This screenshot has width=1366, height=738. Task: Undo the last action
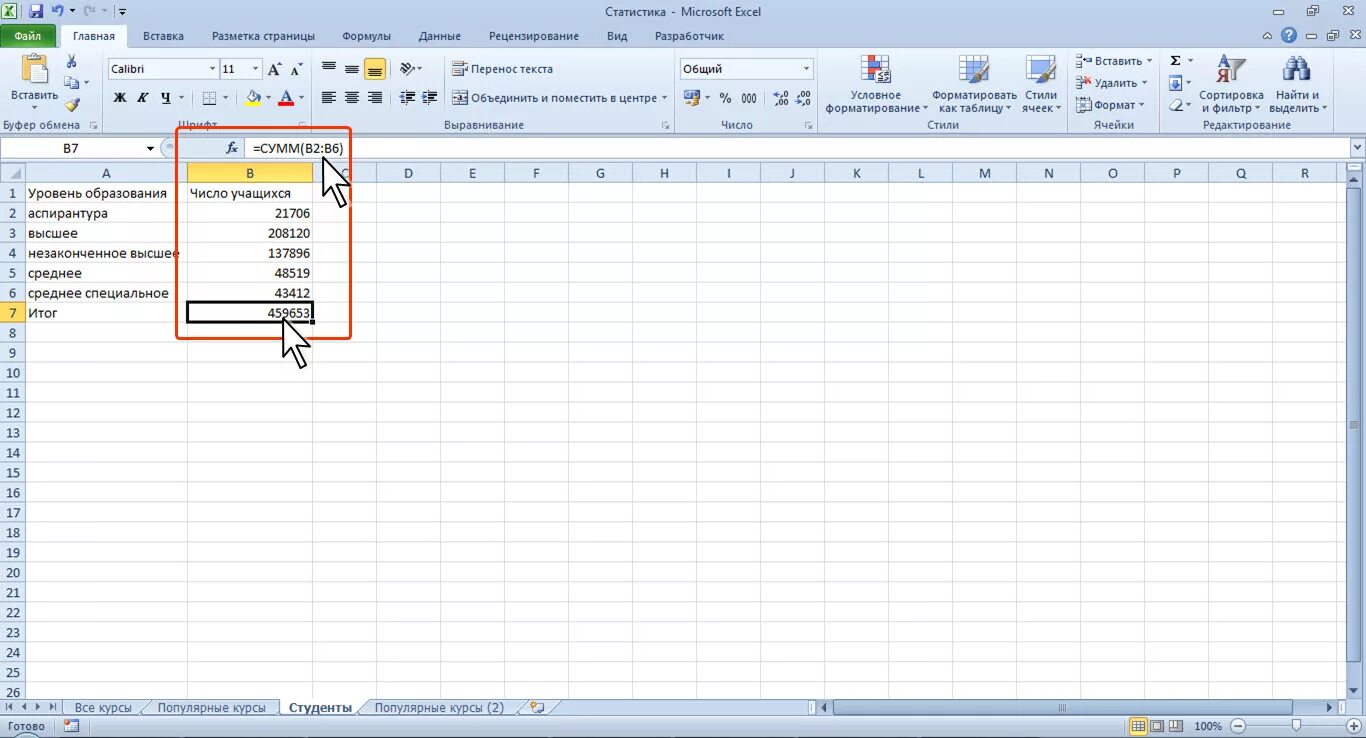[x=57, y=12]
